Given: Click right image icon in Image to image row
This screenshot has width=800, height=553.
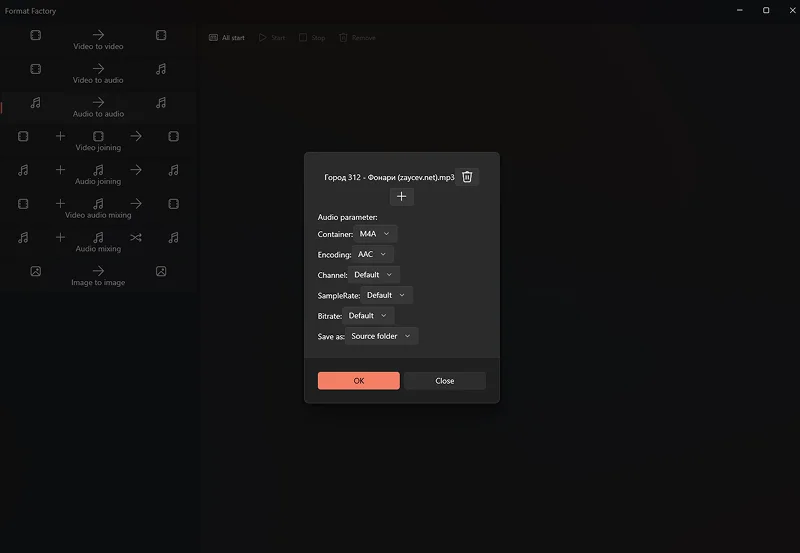Looking at the screenshot, I should (161, 271).
